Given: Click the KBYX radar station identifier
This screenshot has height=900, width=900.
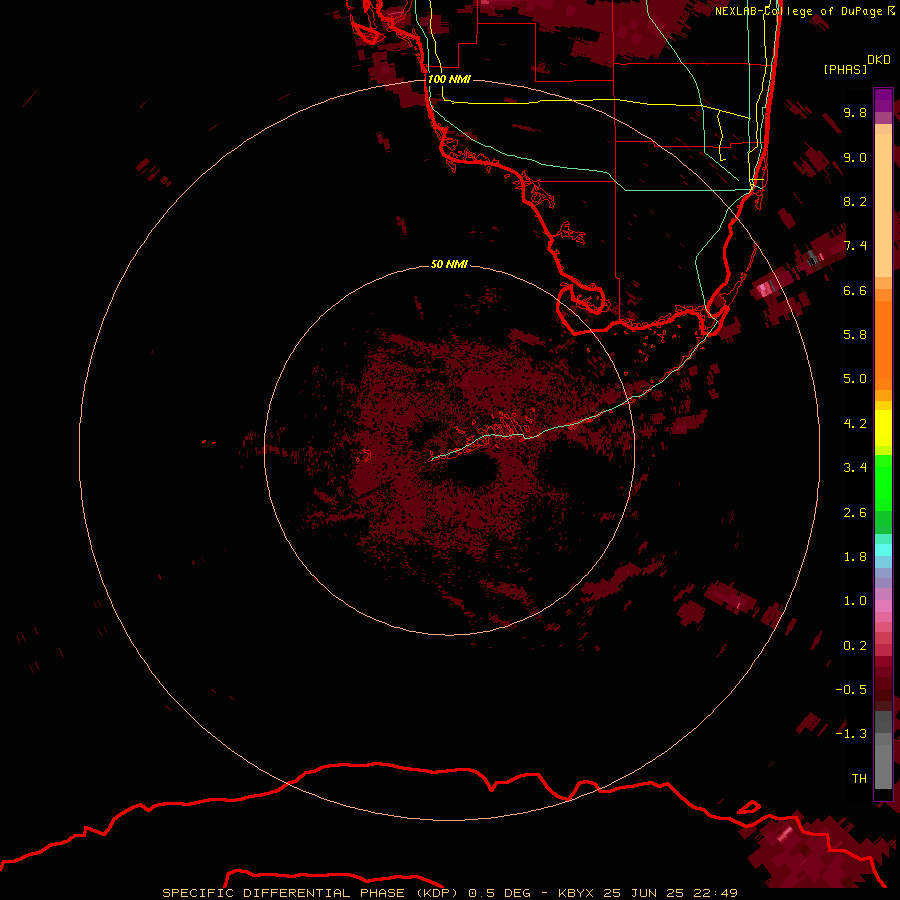Looking at the screenshot, I should [x=577, y=893].
